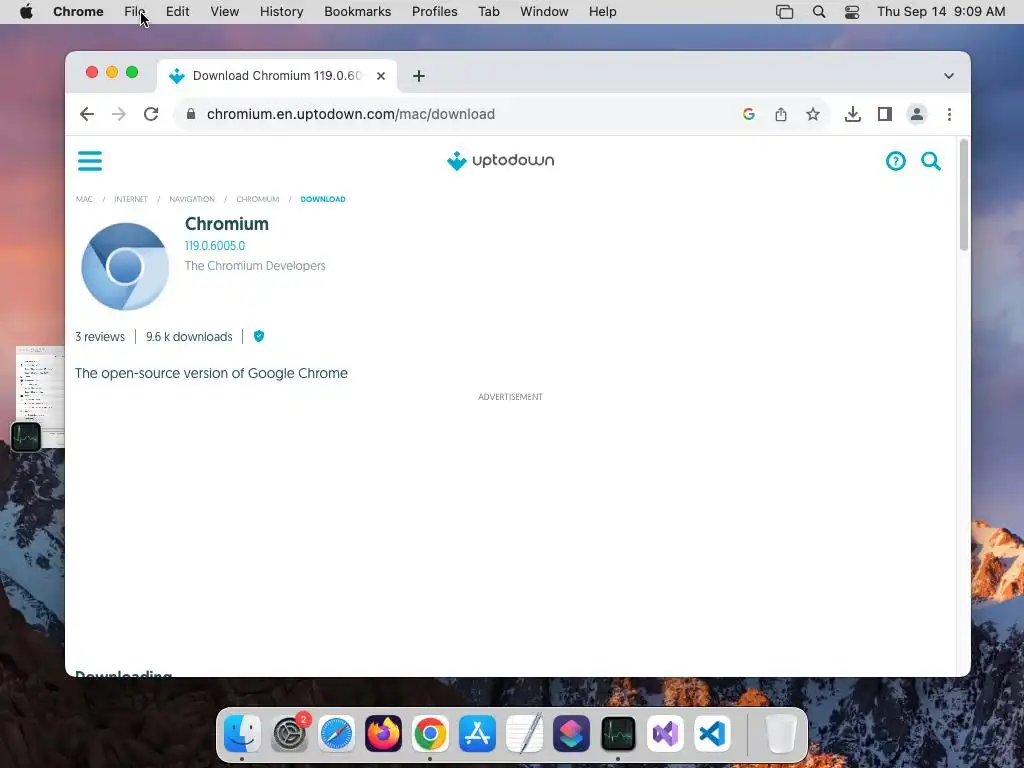The height and width of the screenshot is (768, 1024).
Task: Open the Tab menu
Action: [488, 12]
